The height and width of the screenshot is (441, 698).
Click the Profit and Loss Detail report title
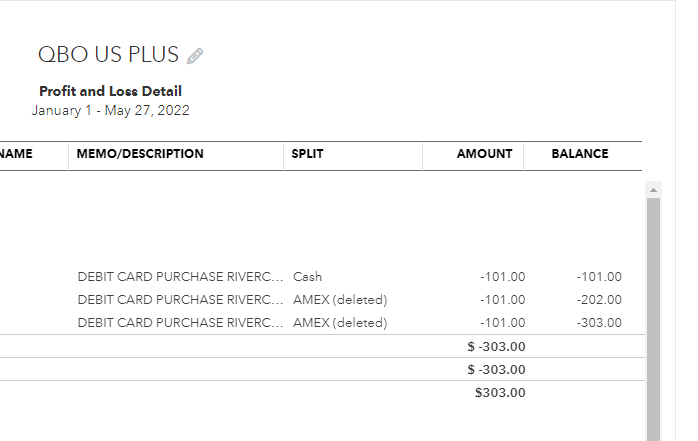[110, 91]
